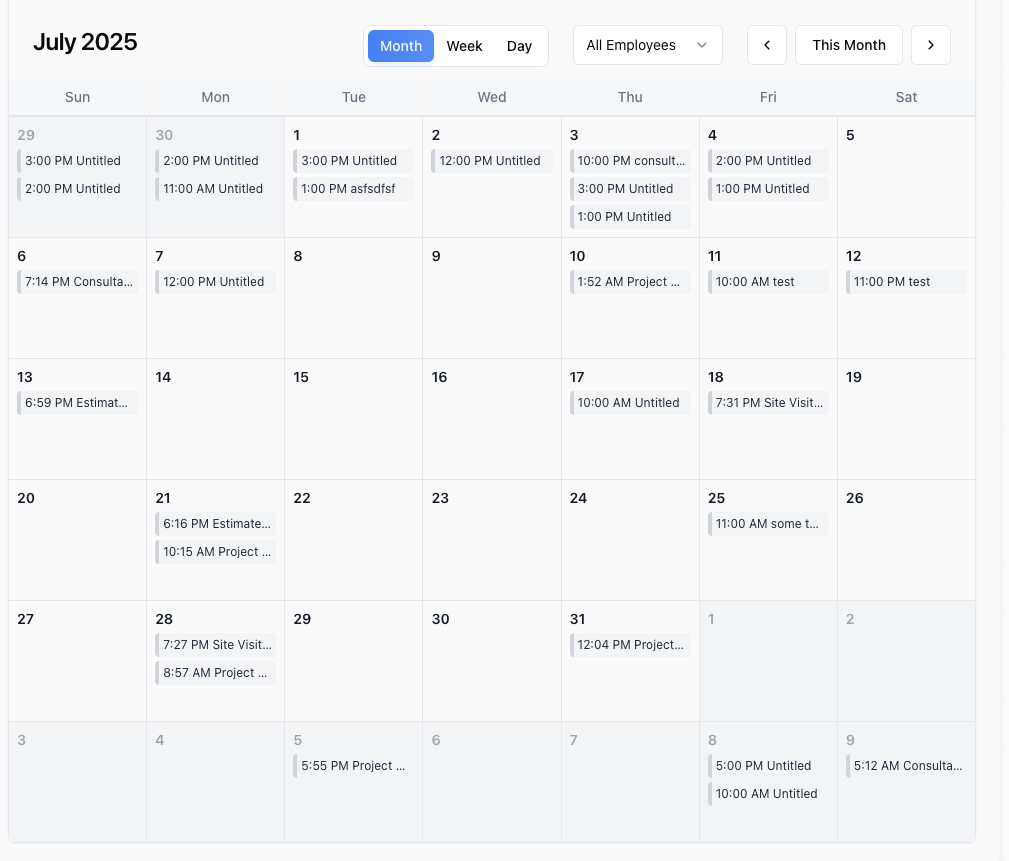Go to the previous month arrow

[766, 45]
